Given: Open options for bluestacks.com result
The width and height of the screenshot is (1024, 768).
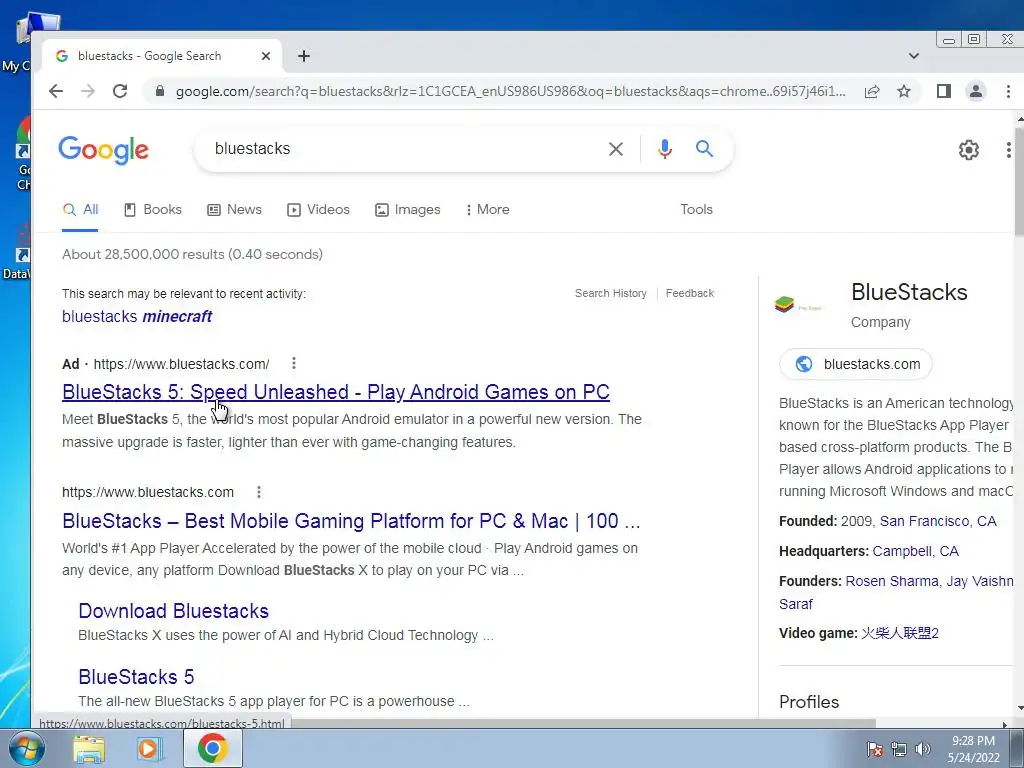Looking at the screenshot, I should 259,492.
